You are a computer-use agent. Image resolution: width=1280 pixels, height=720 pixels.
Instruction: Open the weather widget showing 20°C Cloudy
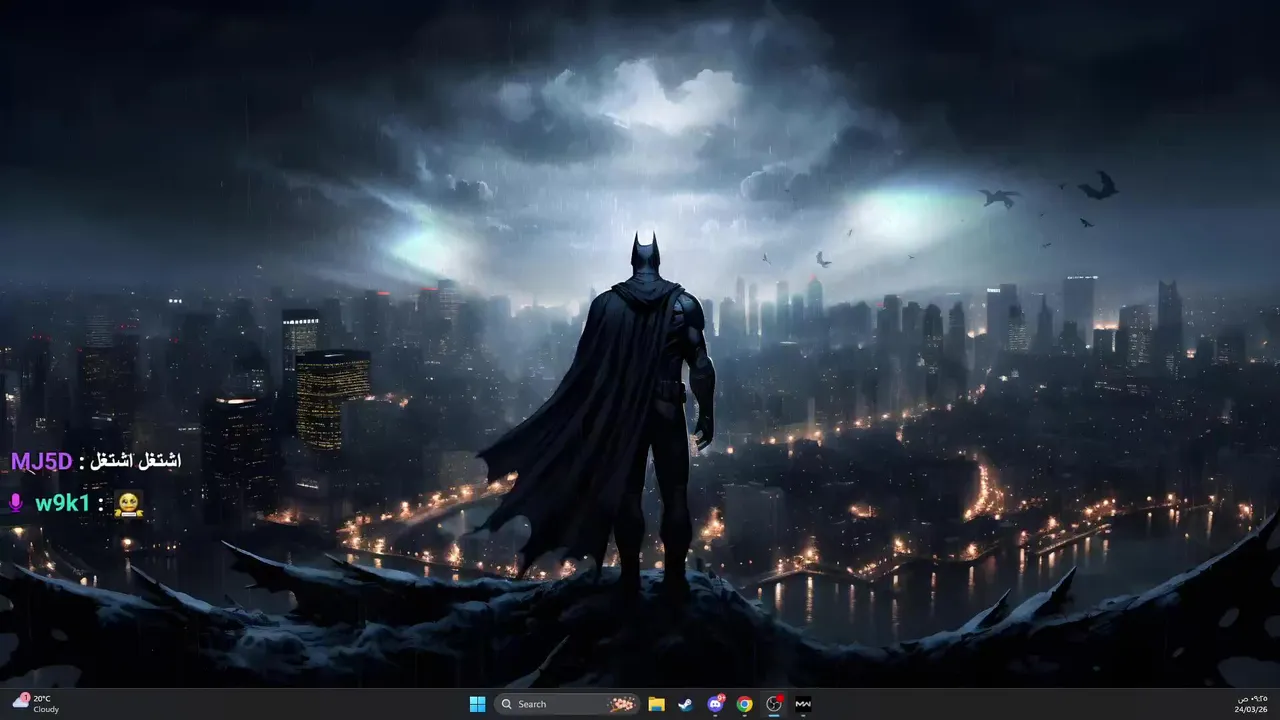[36, 704]
